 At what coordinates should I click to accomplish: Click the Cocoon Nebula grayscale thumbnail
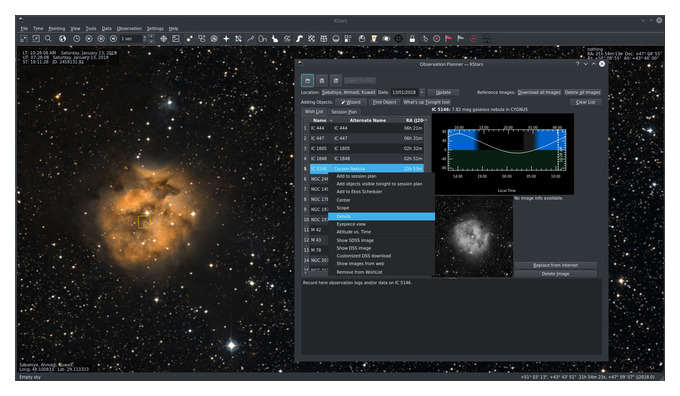(474, 236)
